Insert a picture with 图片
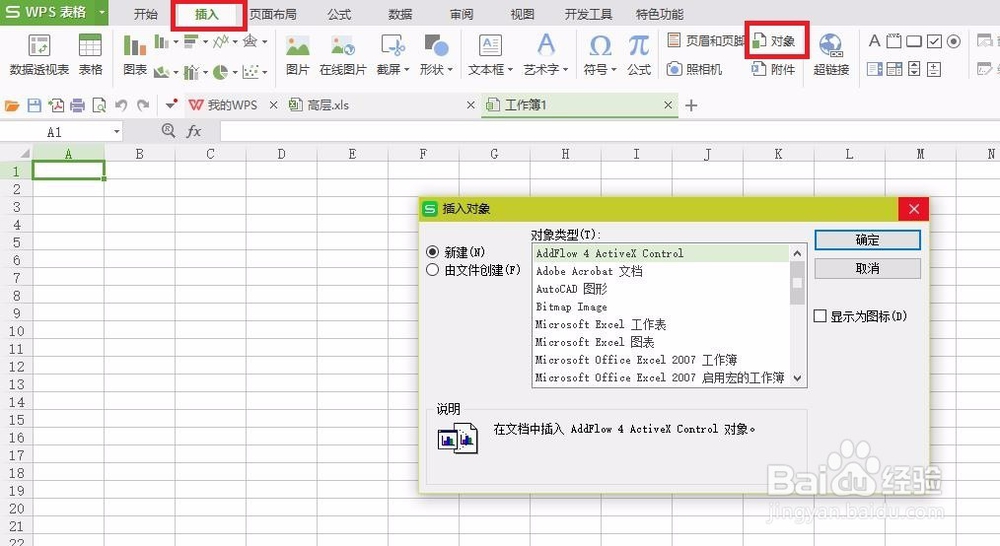1000x546 pixels. click(297, 55)
